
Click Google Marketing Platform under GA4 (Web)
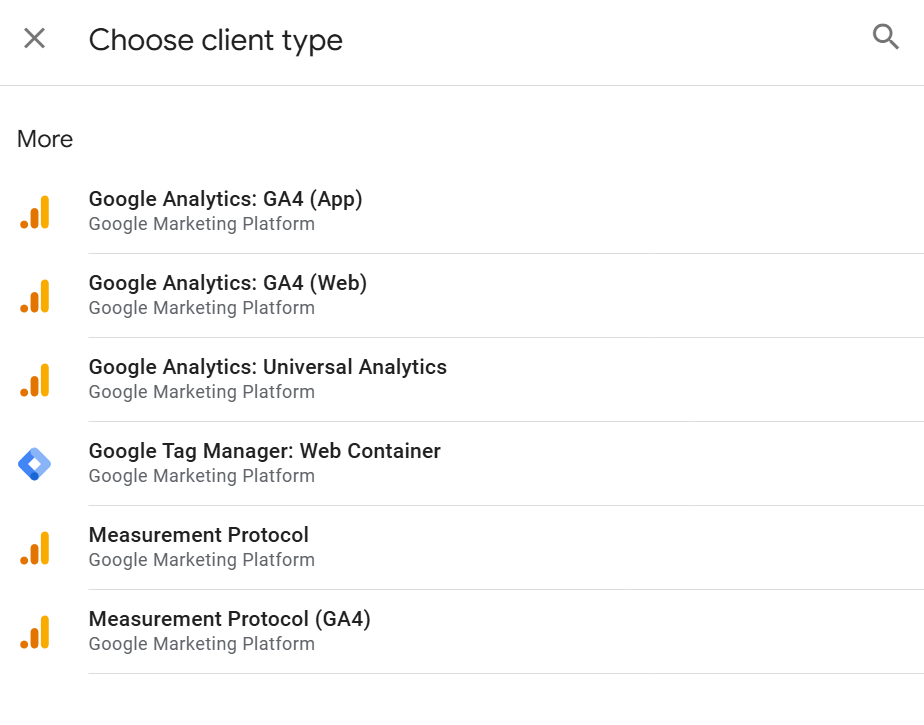pos(202,308)
